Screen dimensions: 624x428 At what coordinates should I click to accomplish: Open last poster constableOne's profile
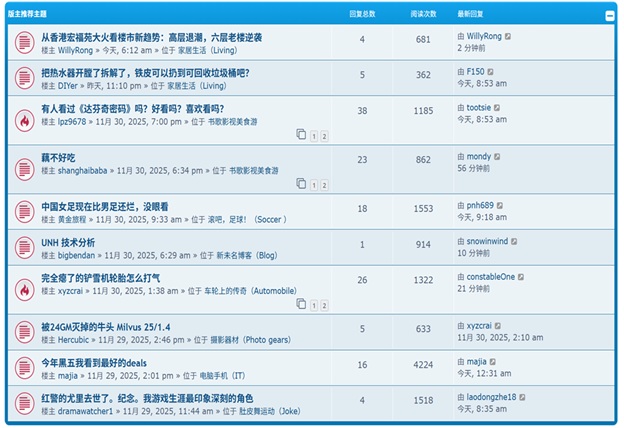(491, 277)
